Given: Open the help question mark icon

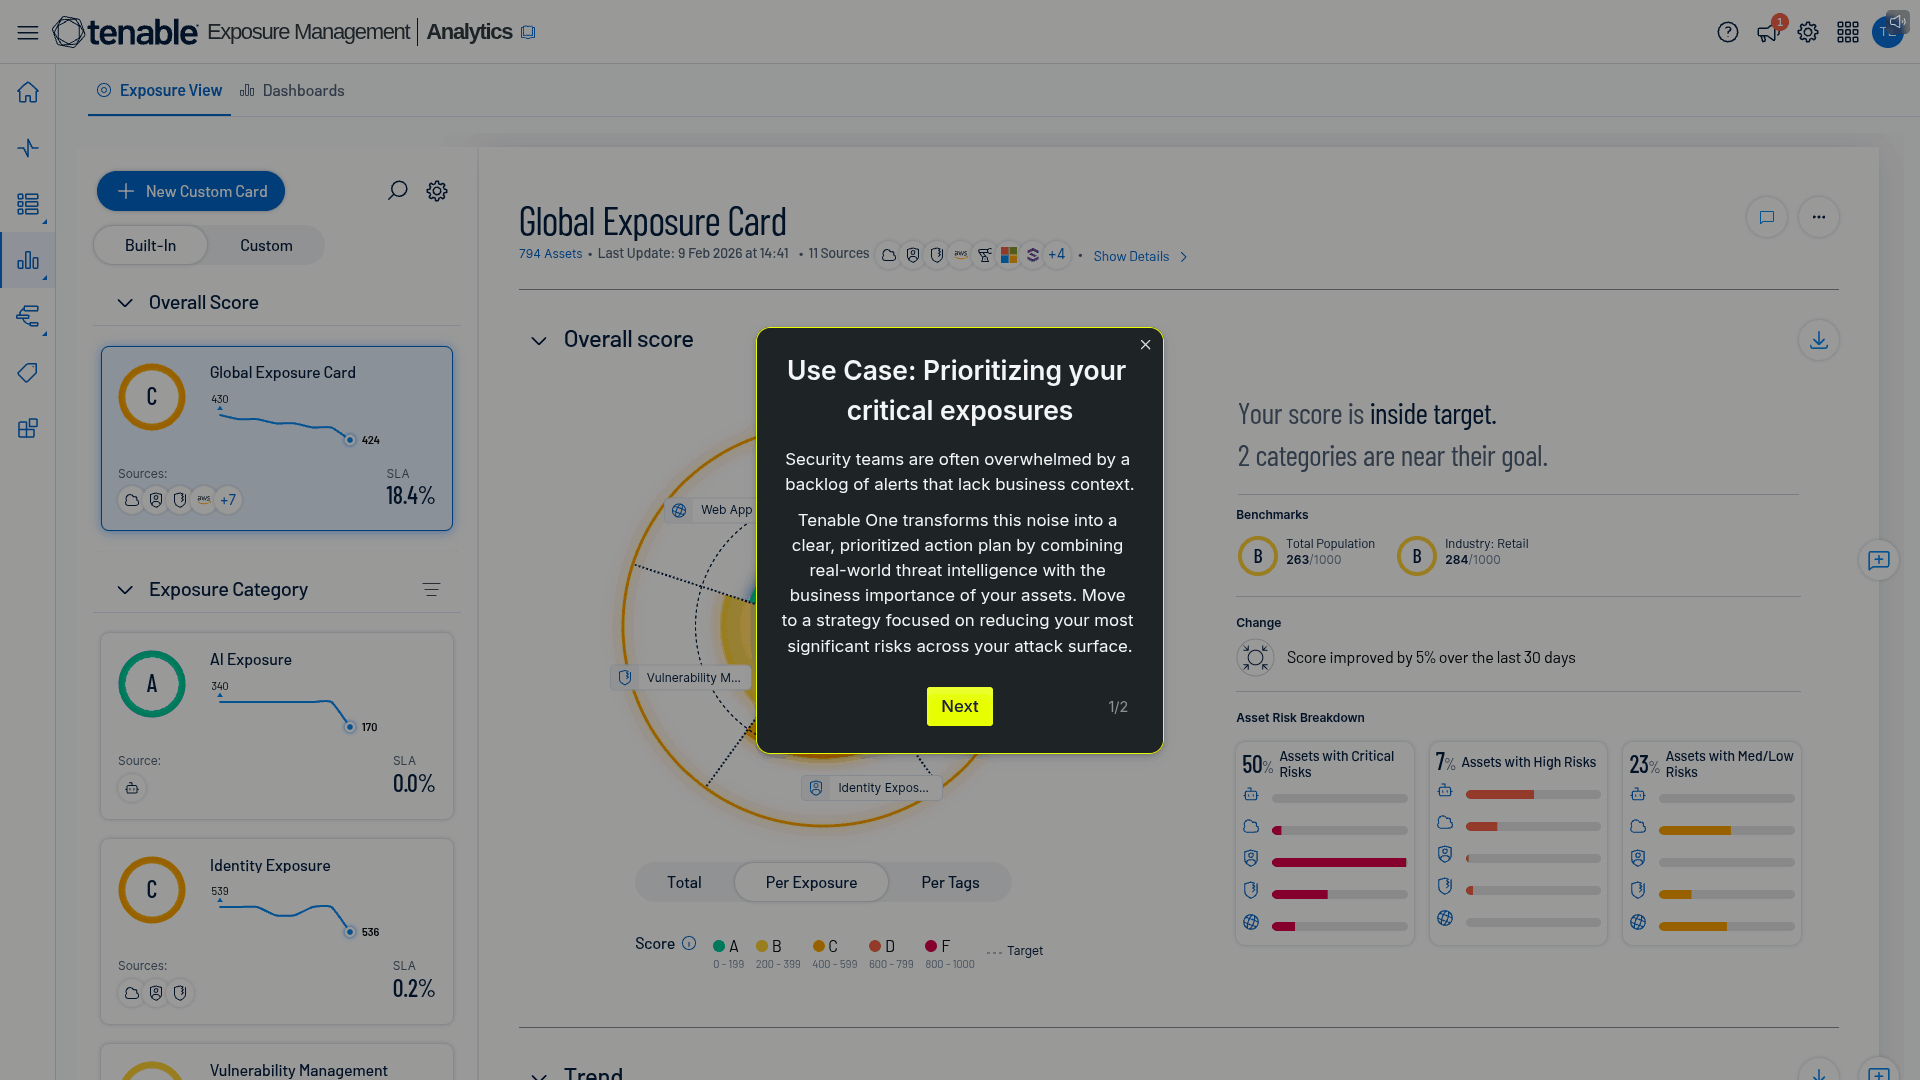Looking at the screenshot, I should pyautogui.click(x=1728, y=32).
